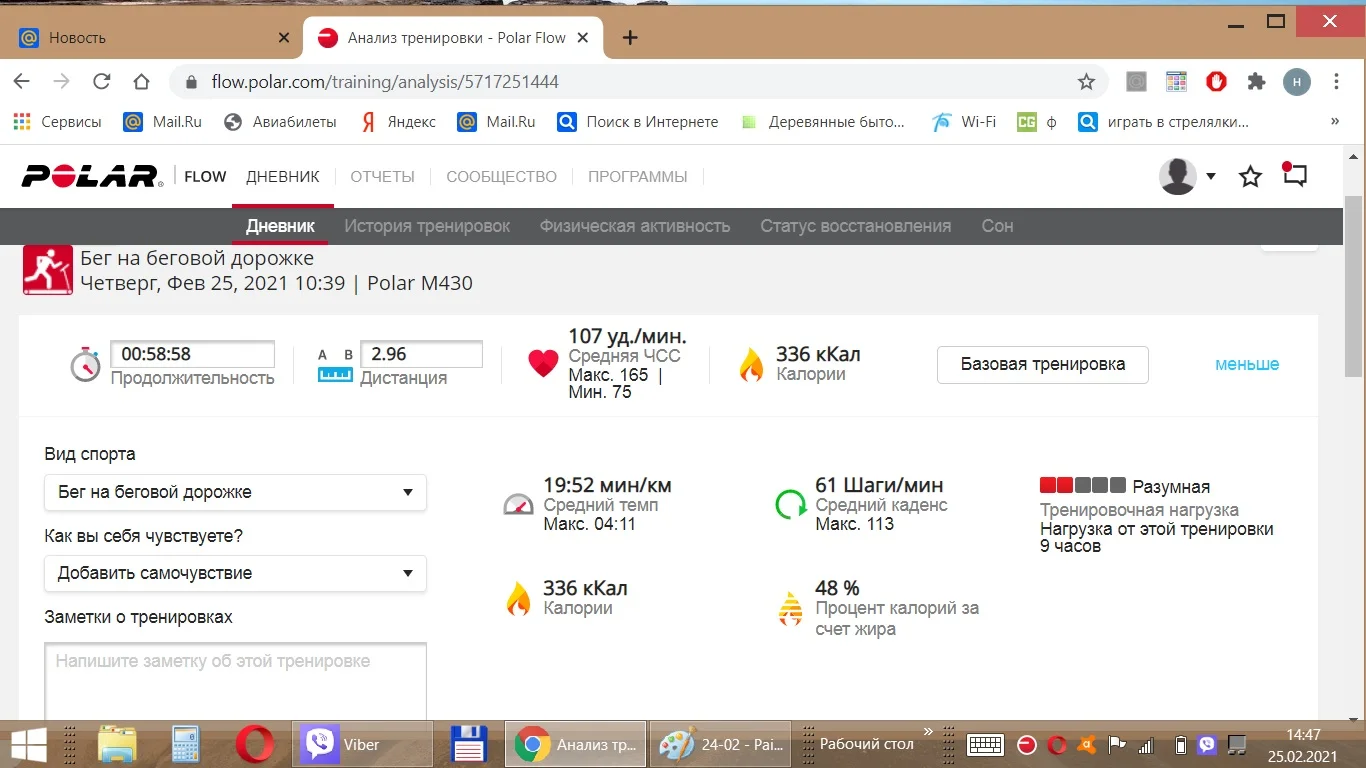Open the Calculator from the taskbar
The height and width of the screenshot is (768, 1366).
(186, 744)
